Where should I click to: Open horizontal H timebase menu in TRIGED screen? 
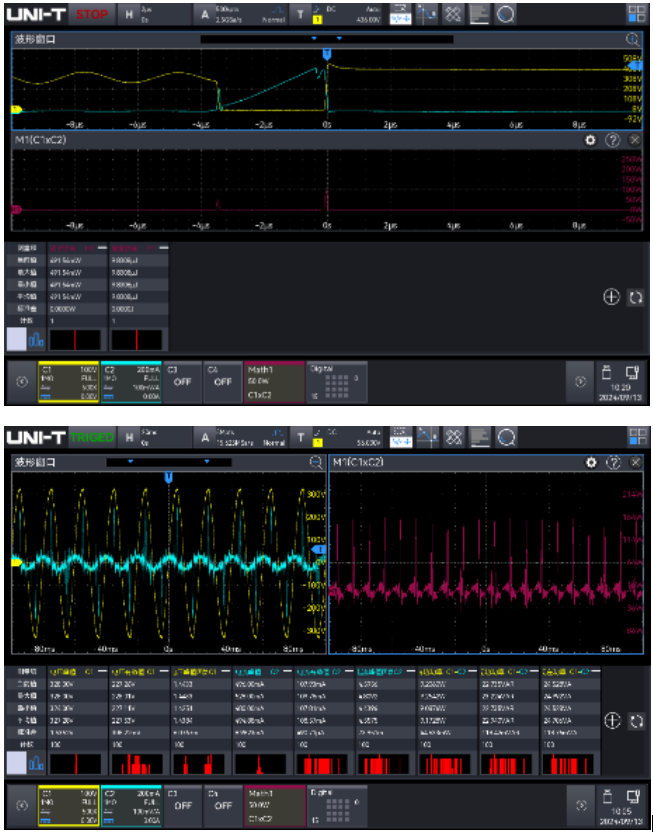pyautogui.click(x=130, y=437)
